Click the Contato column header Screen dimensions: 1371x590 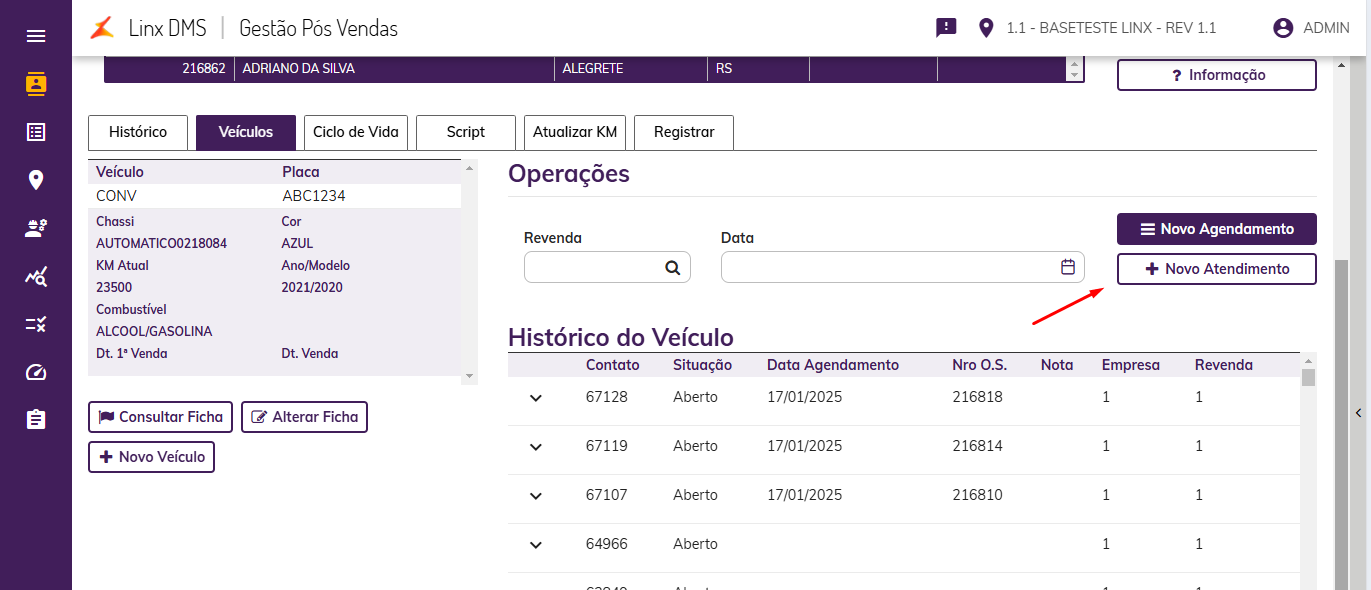pyautogui.click(x=613, y=365)
